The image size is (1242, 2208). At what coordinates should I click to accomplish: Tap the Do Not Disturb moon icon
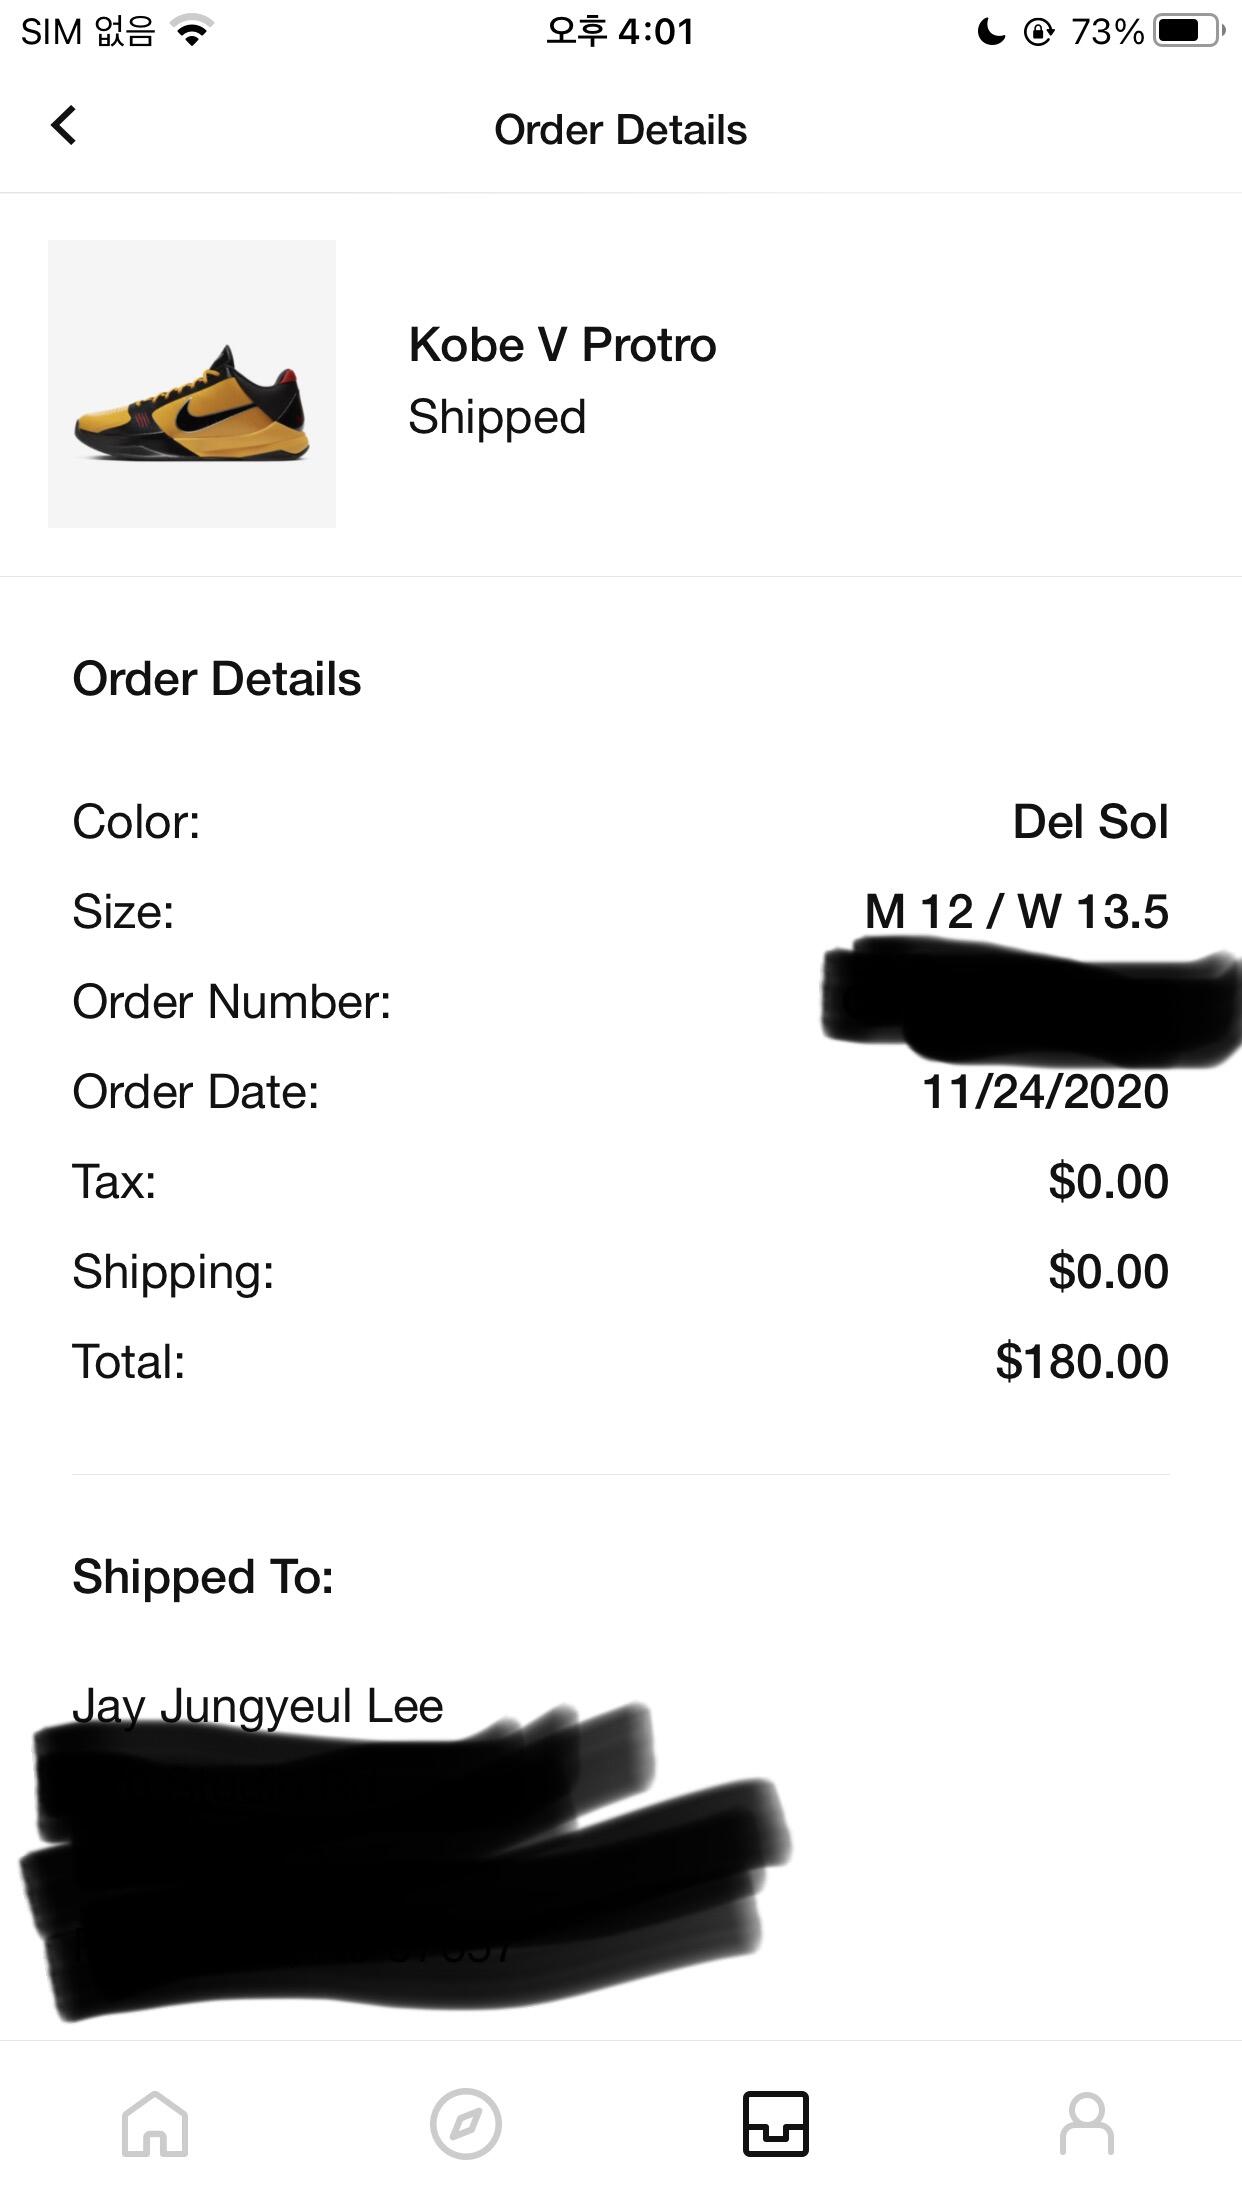(990, 32)
